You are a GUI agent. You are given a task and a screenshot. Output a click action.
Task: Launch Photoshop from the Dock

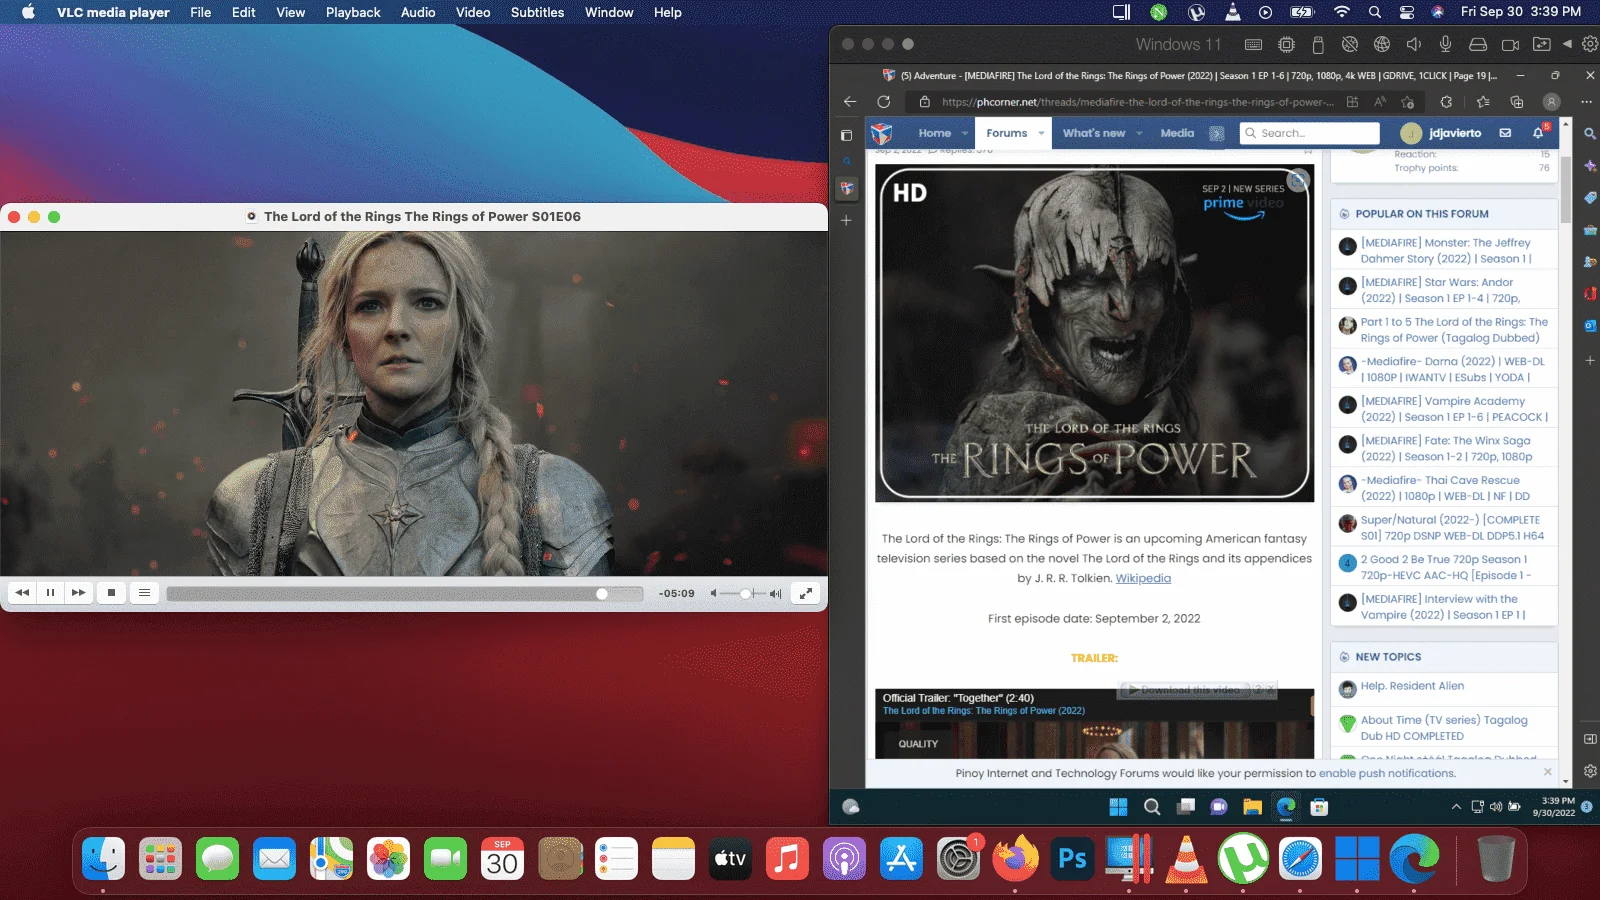click(1072, 859)
